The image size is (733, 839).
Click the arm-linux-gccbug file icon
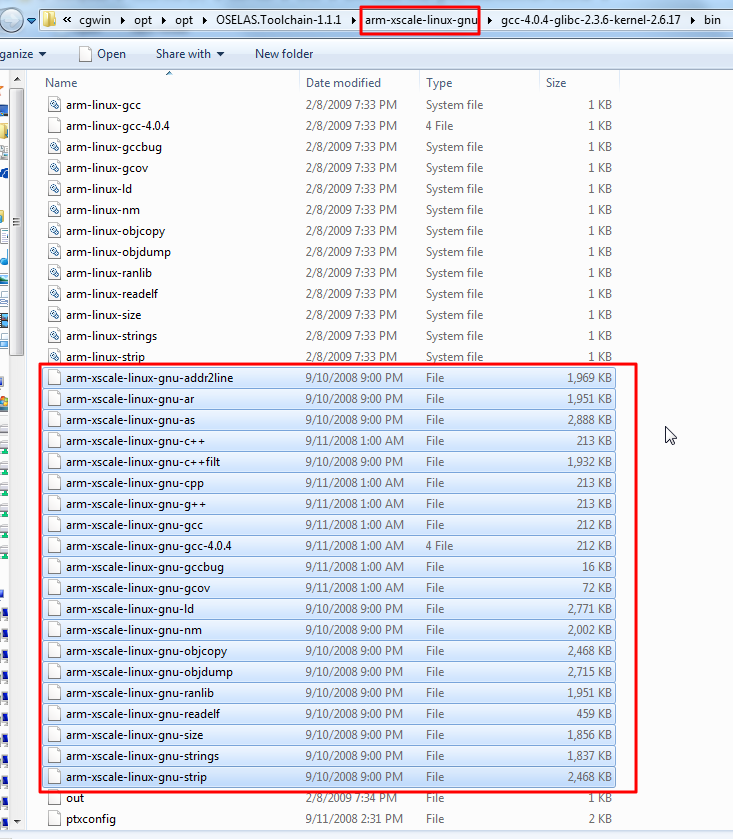pos(54,147)
